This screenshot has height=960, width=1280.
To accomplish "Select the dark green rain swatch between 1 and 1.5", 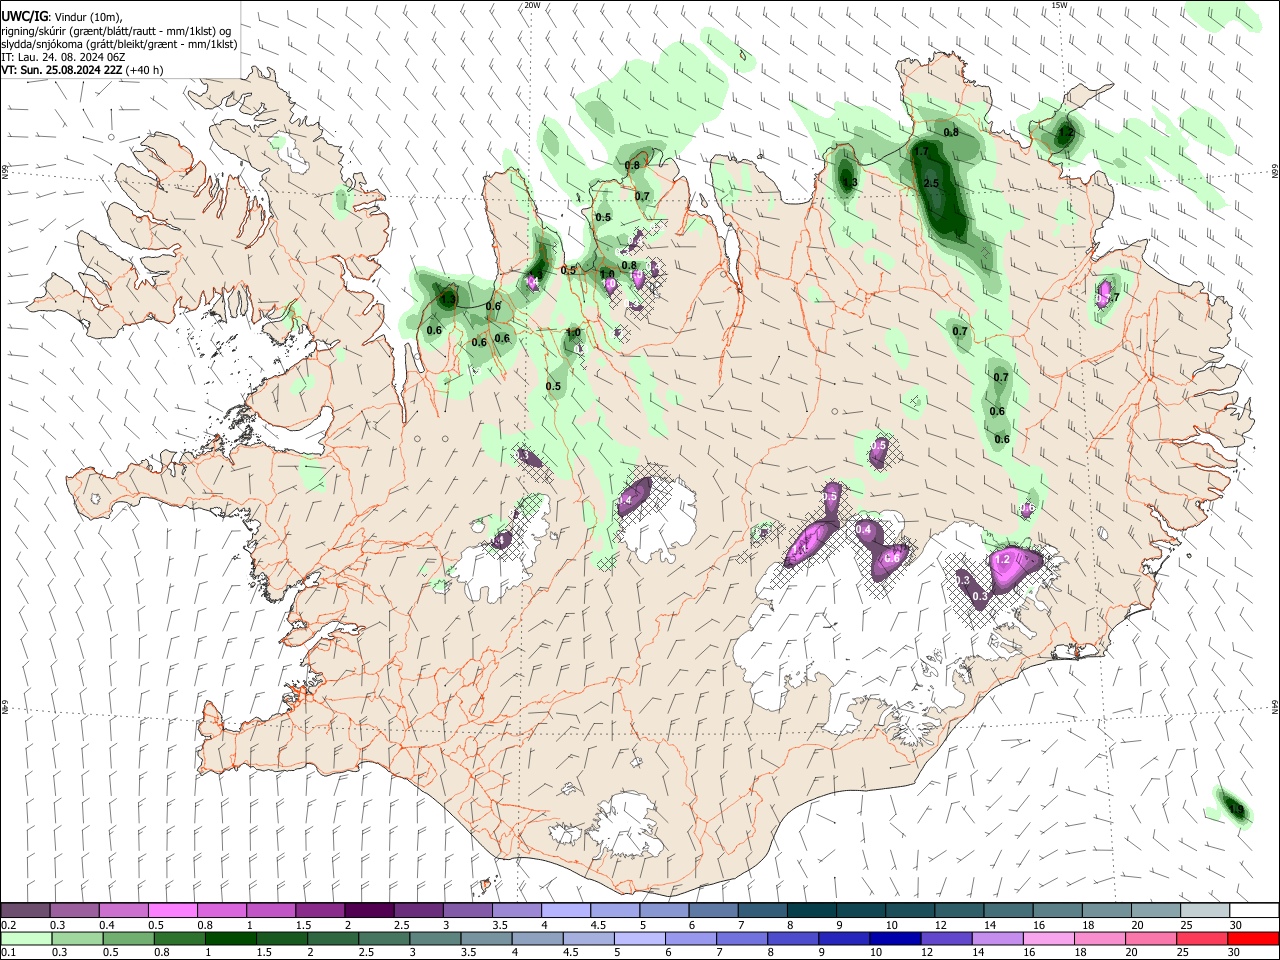I will pyautogui.click(x=231, y=938).
